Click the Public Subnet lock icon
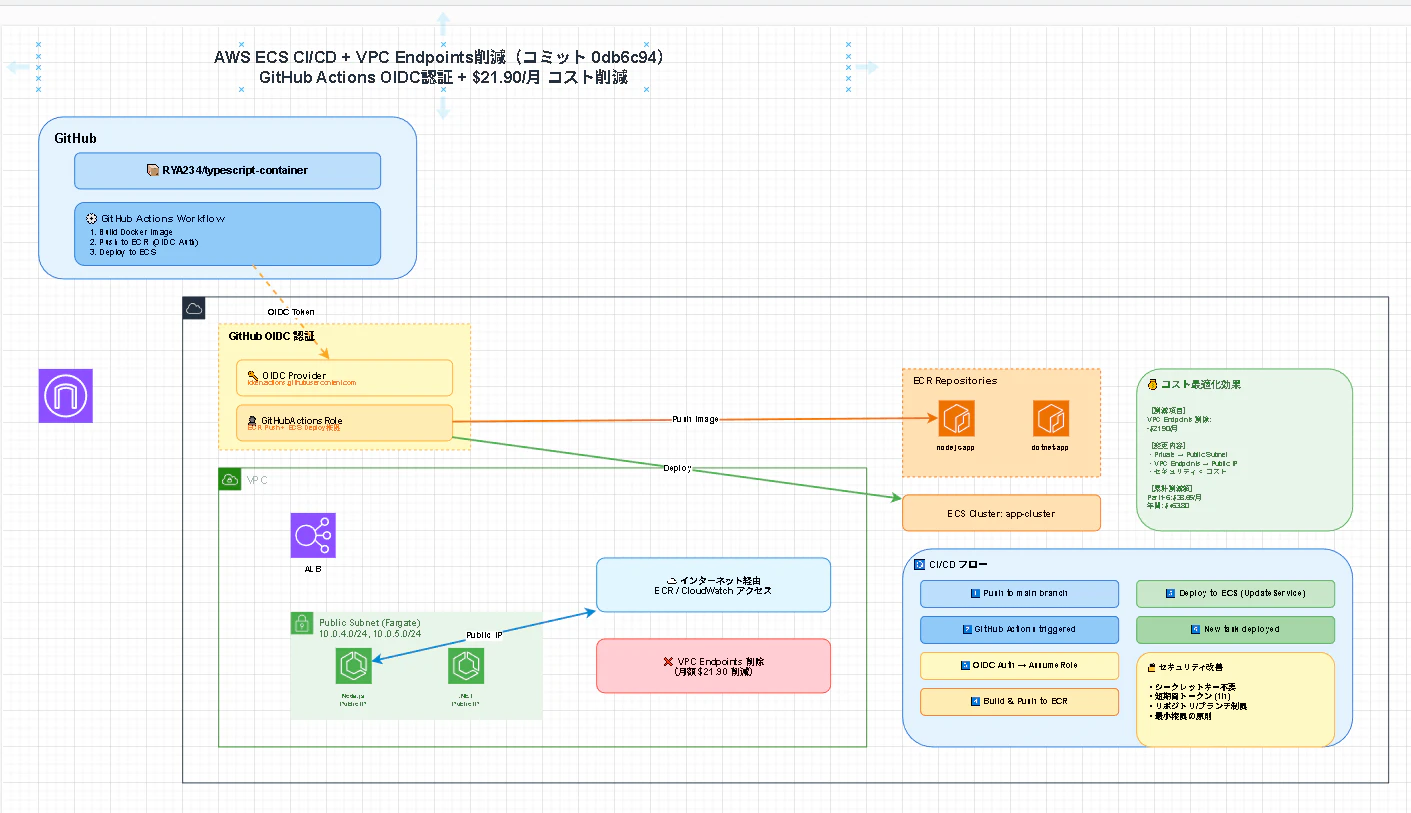This screenshot has height=813, width=1411. tap(302, 624)
